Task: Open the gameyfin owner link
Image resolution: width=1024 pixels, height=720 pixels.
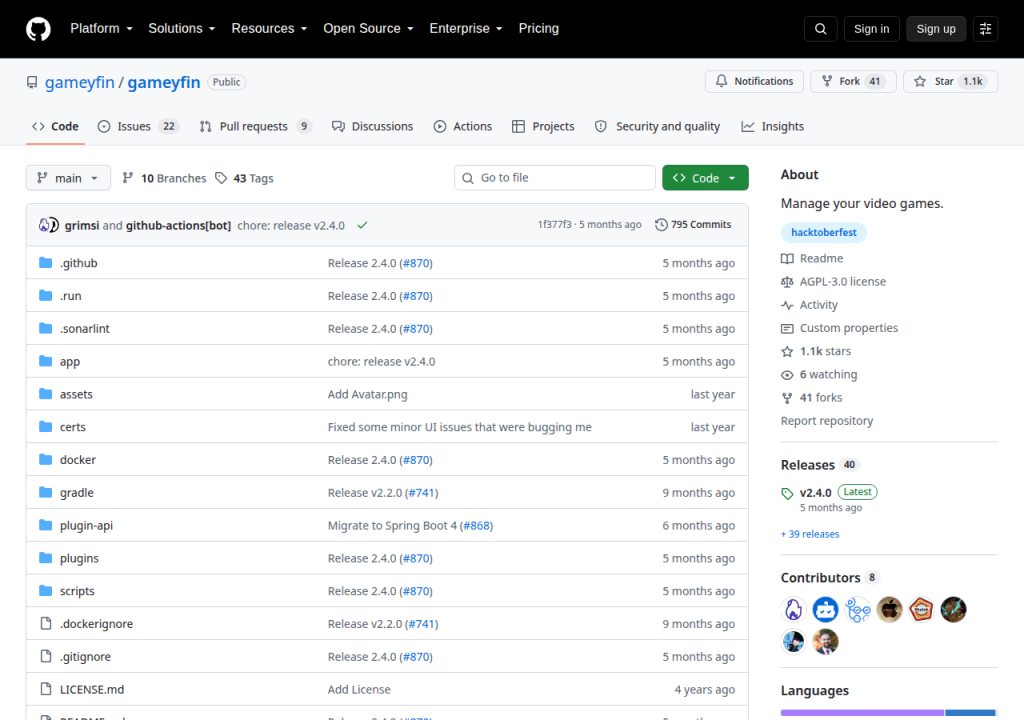Action: pyautogui.click(x=80, y=82)
